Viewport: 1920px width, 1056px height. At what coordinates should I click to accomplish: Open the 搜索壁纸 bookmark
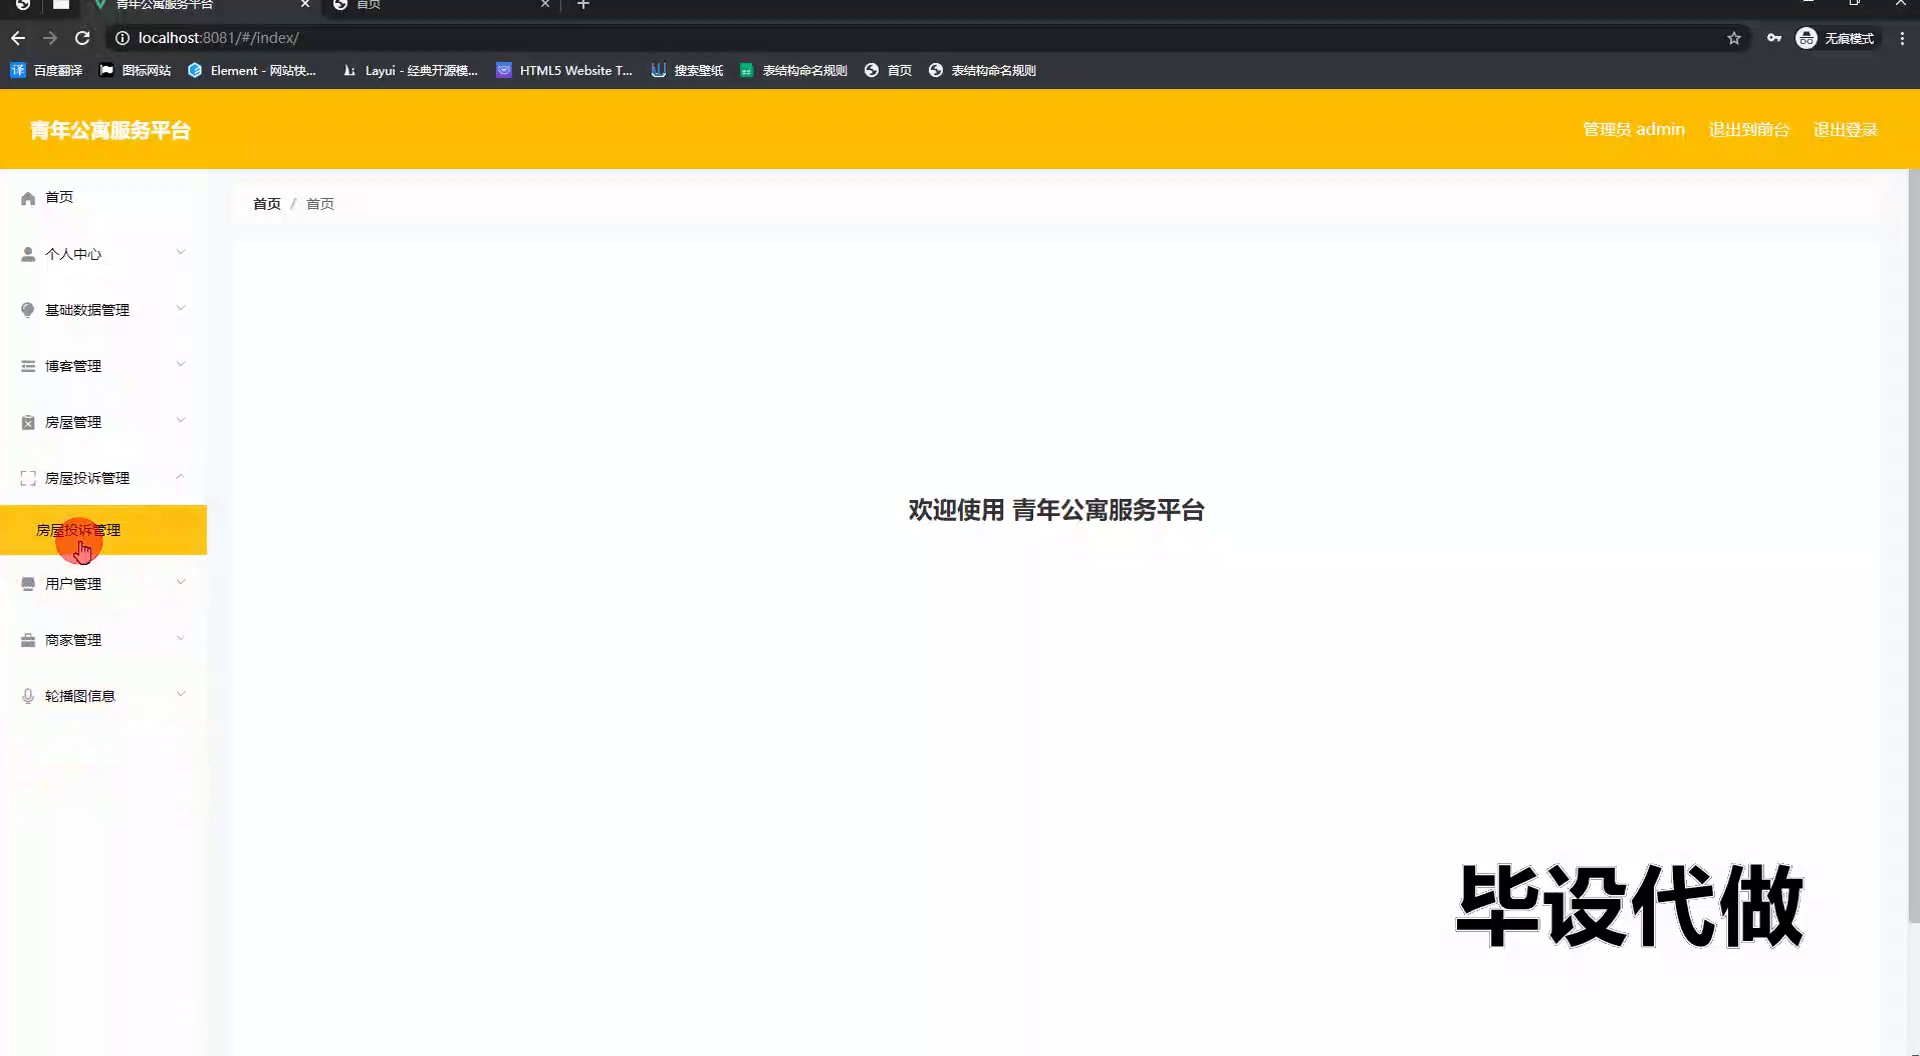pos(687,71)
